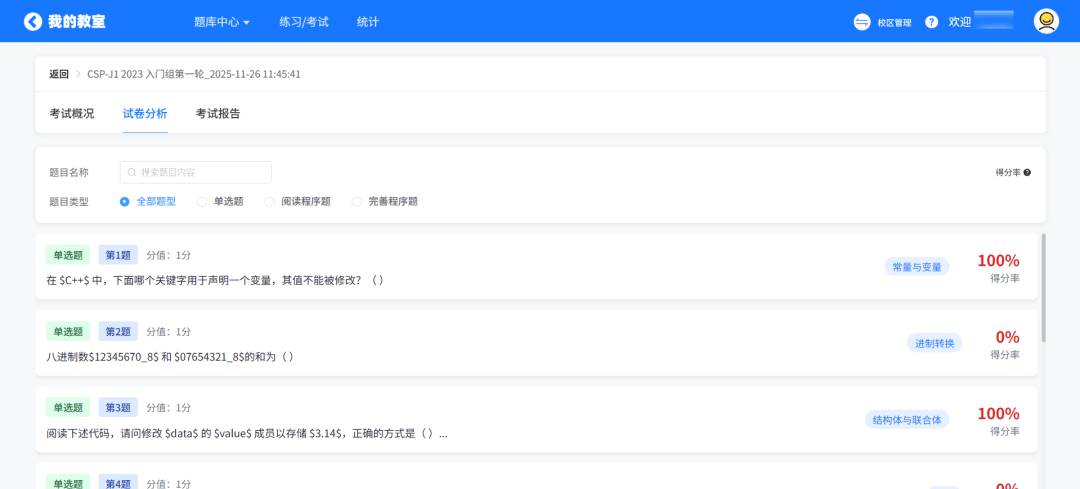The image size is (1080, 489).
Task: Click the 第3题 badge
Action: click(x=118, y=408)
